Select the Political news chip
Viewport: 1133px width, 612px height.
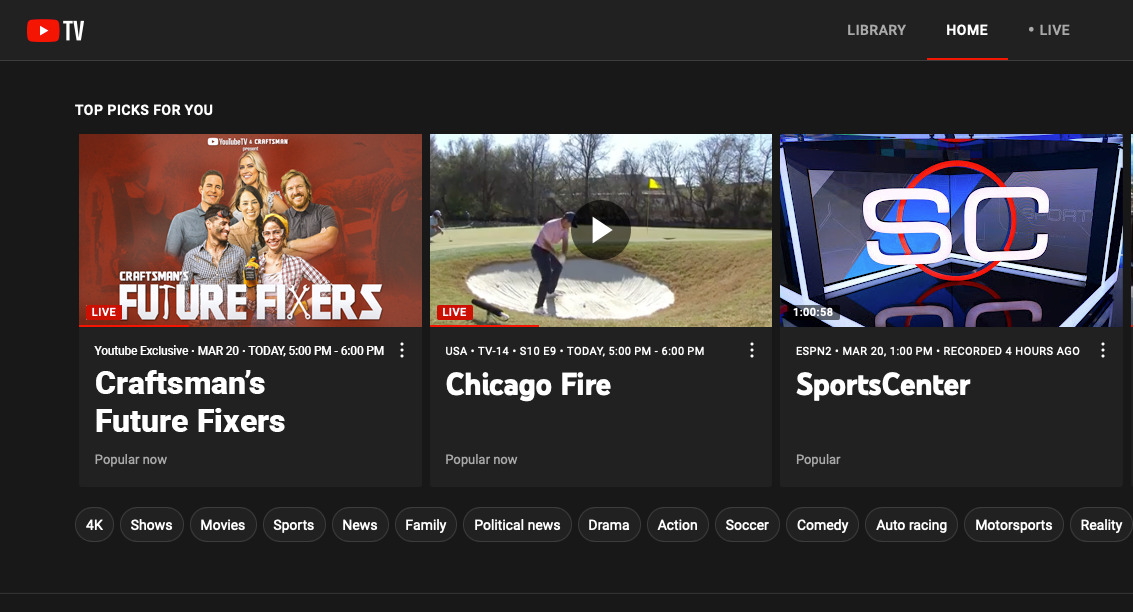point(517,525)
